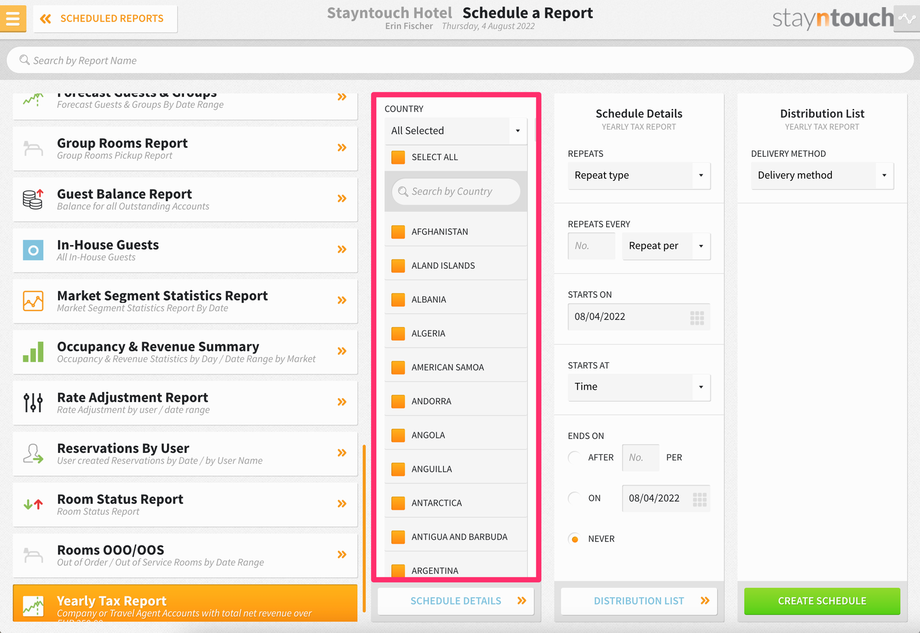Click the Schedule Details button
The width and height of the screenshot is (920, 633).
tap(456, 601)
